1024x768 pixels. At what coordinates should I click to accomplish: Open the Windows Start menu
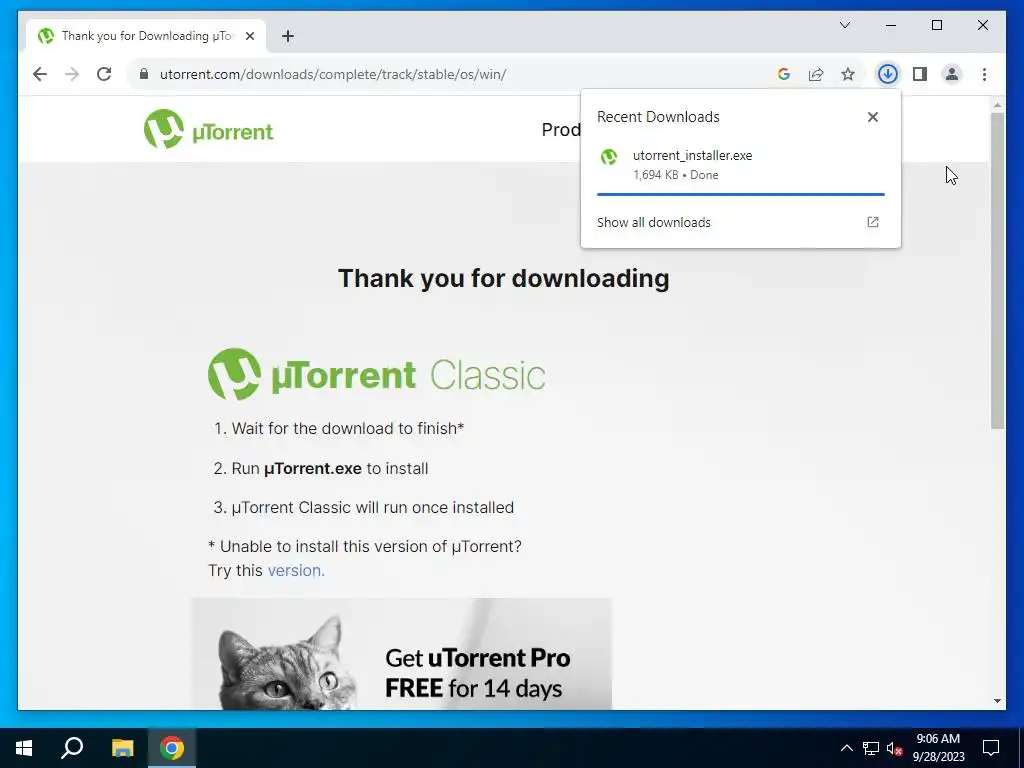click(24, 748)
